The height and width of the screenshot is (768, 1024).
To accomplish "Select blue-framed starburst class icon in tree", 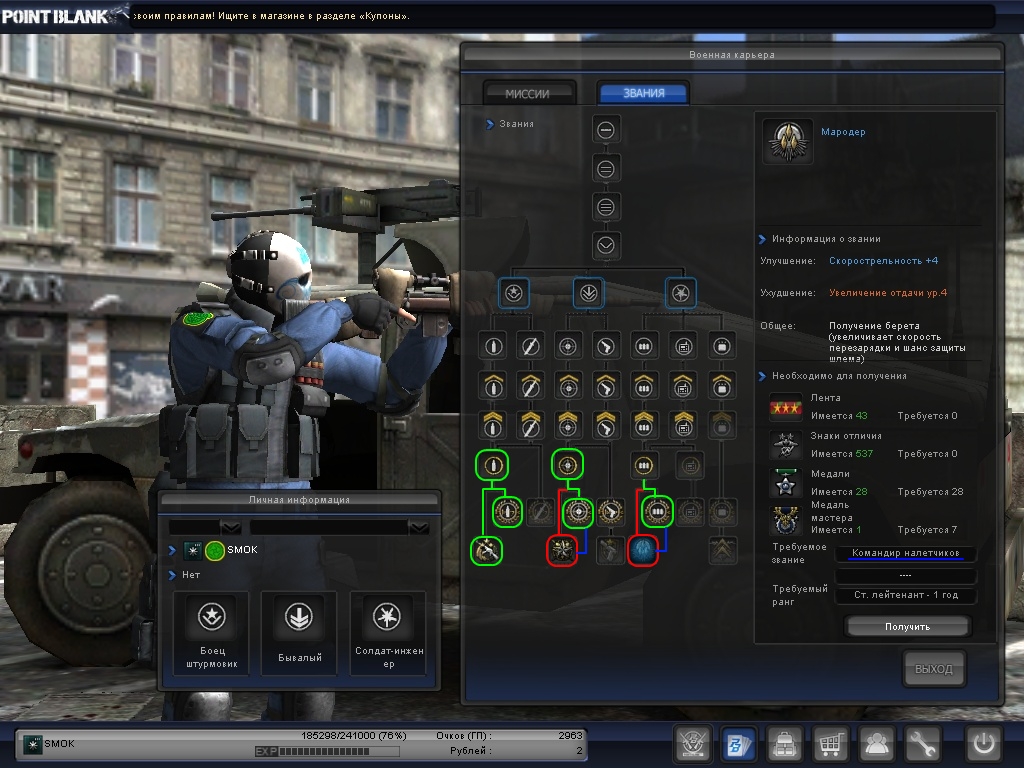I will coord(680,293).
